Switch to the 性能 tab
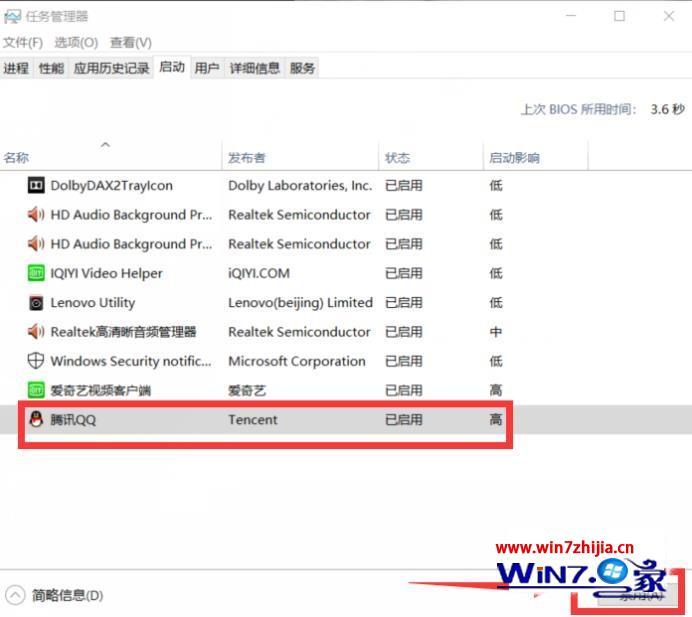 51,68
